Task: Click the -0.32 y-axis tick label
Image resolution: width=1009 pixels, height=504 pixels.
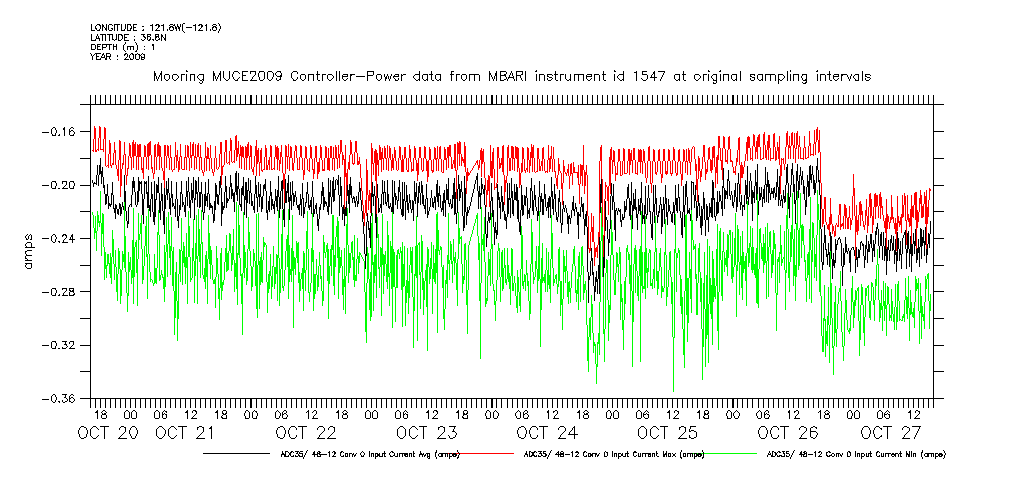Action: coord(66,345)
